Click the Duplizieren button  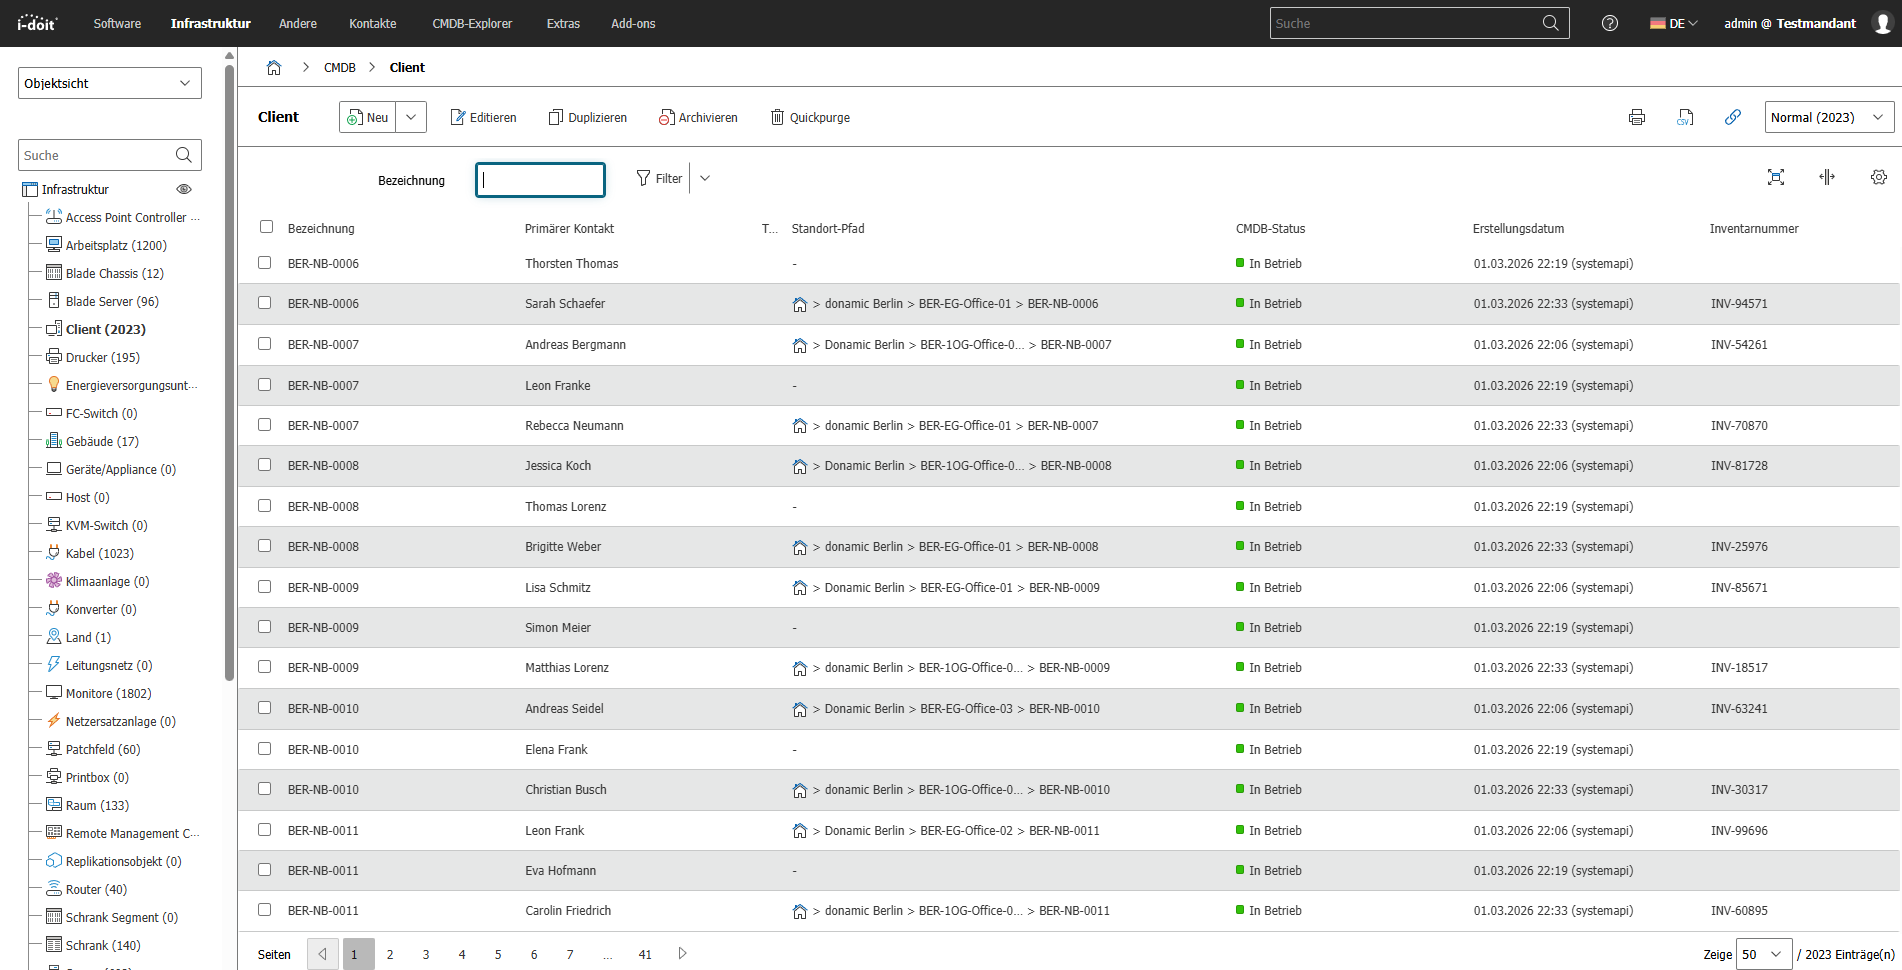[x=588, y=117]
